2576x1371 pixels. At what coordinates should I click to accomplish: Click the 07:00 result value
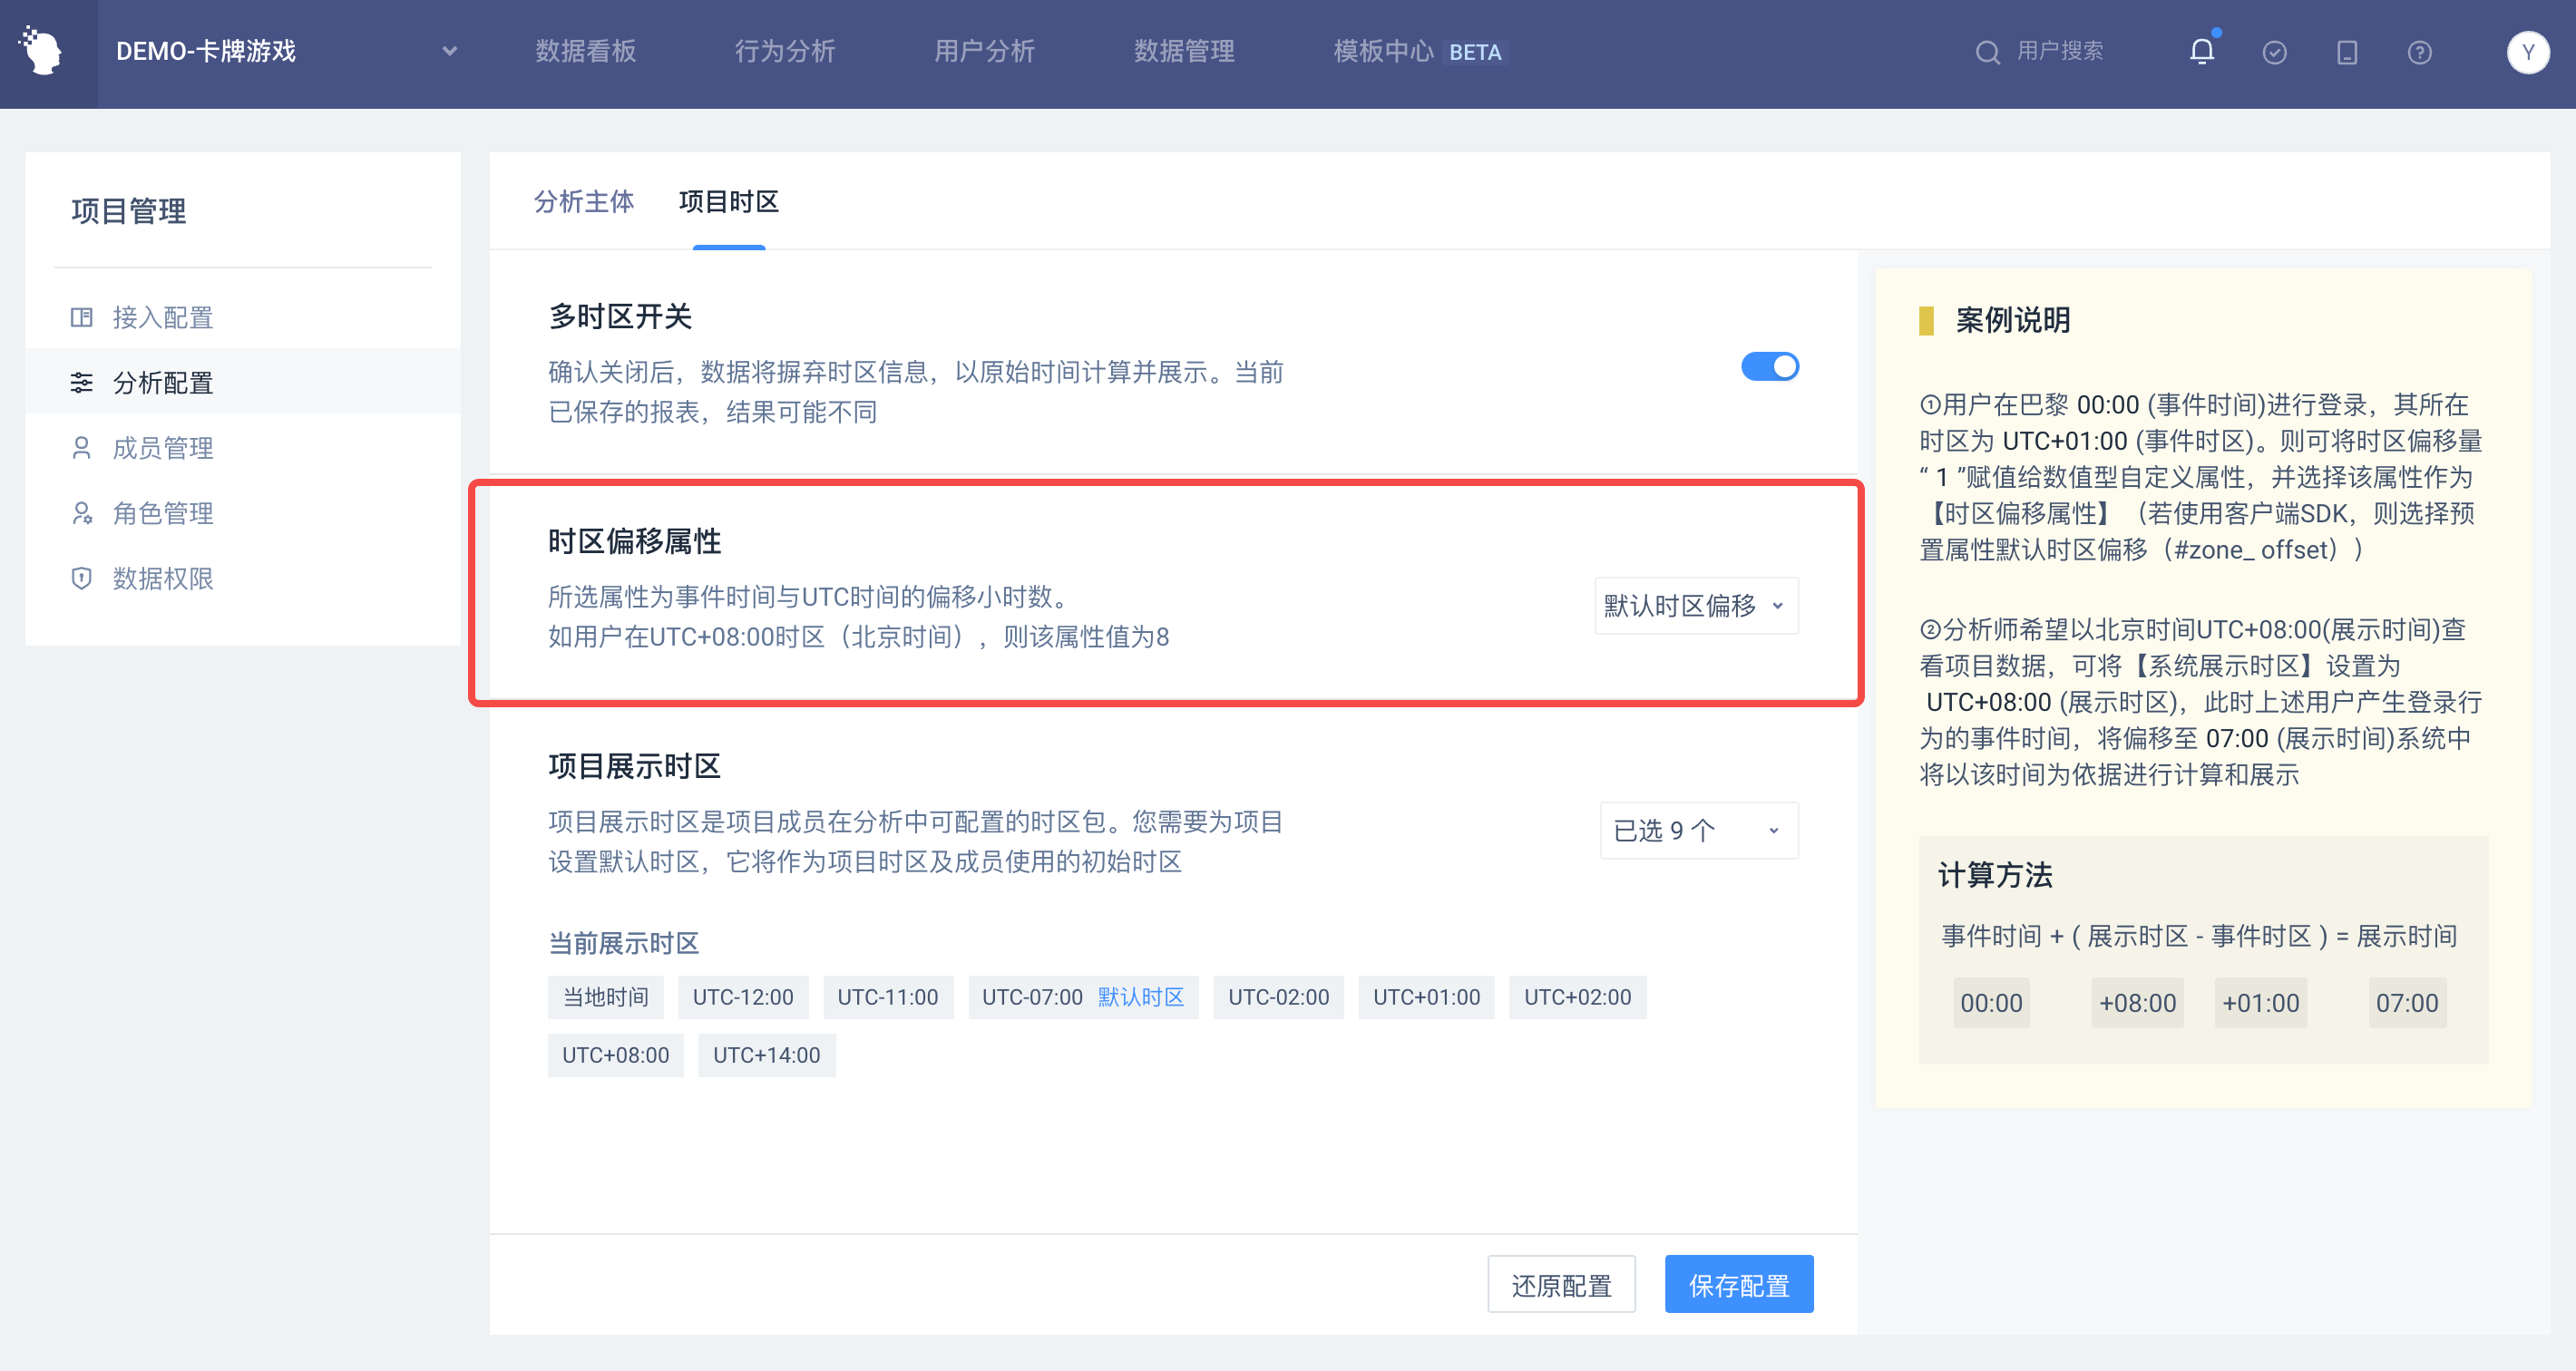click(x=2407, y=1003)
